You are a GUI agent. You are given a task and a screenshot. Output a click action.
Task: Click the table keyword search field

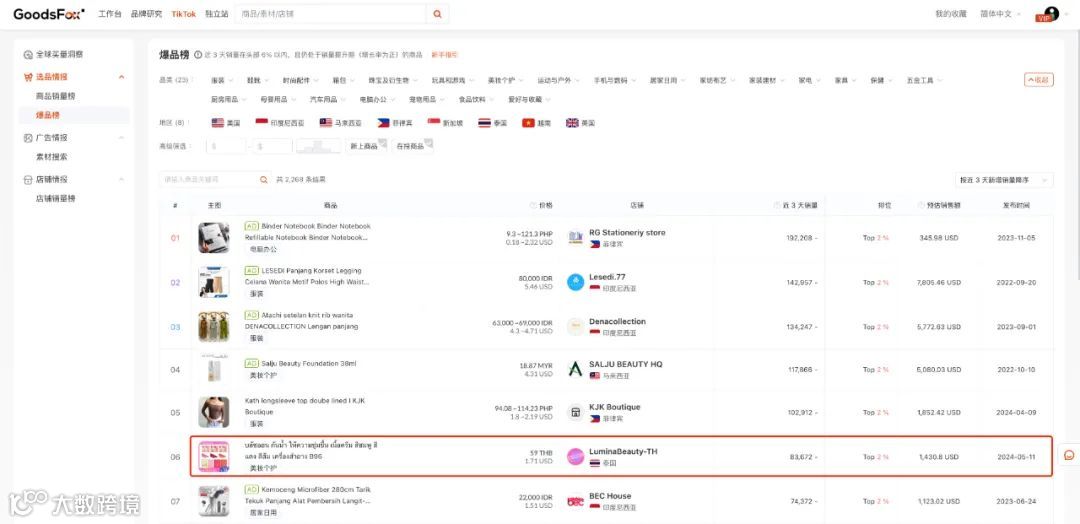(208, 180)
